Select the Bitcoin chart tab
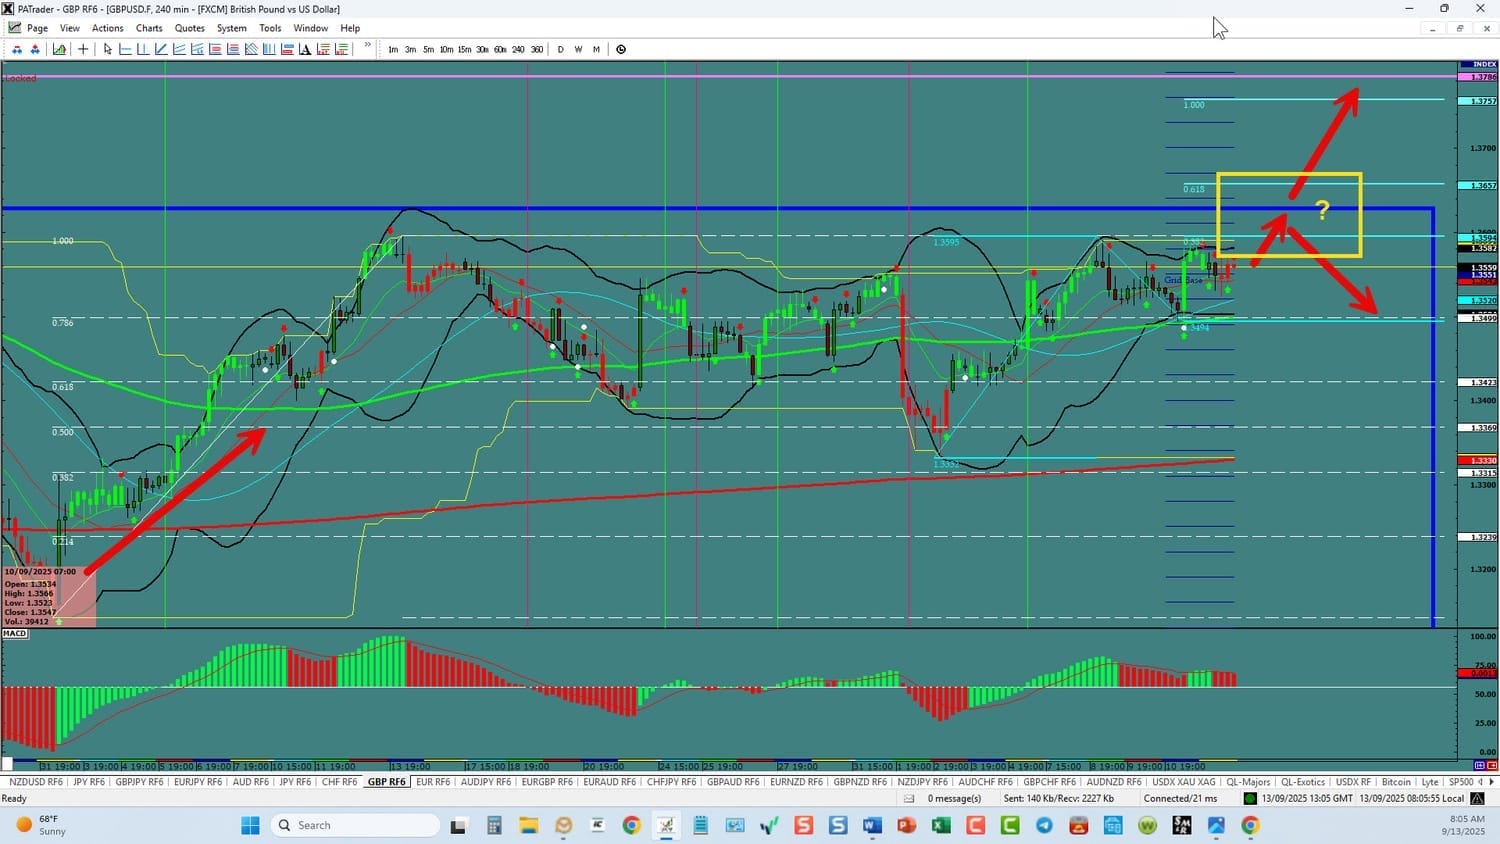The image size is (1500, 844). pyautogui.click(x=1396, y=782)
